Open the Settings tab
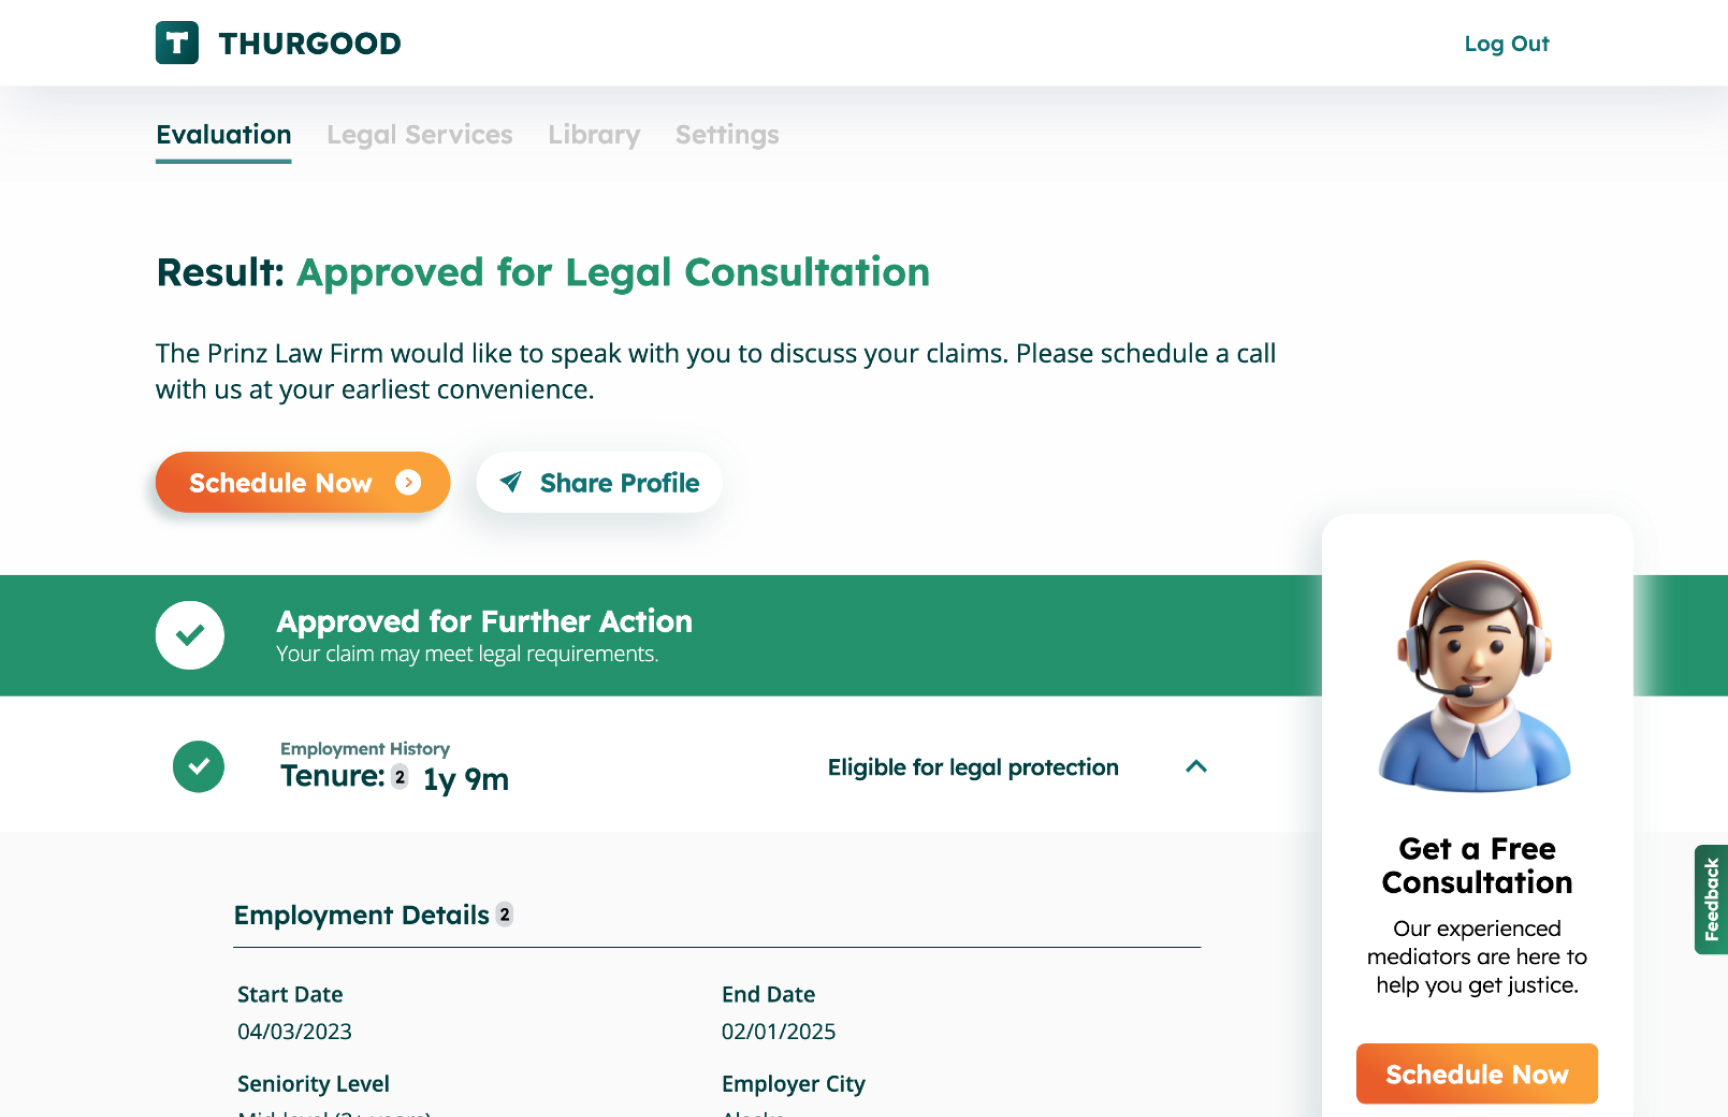Viewport: 1728px width, 1117px height. pos(727,135)
